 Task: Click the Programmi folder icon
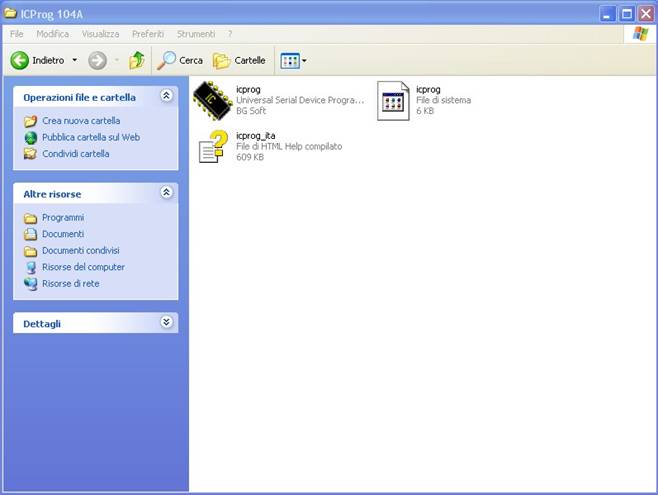(x=30, y=218)
